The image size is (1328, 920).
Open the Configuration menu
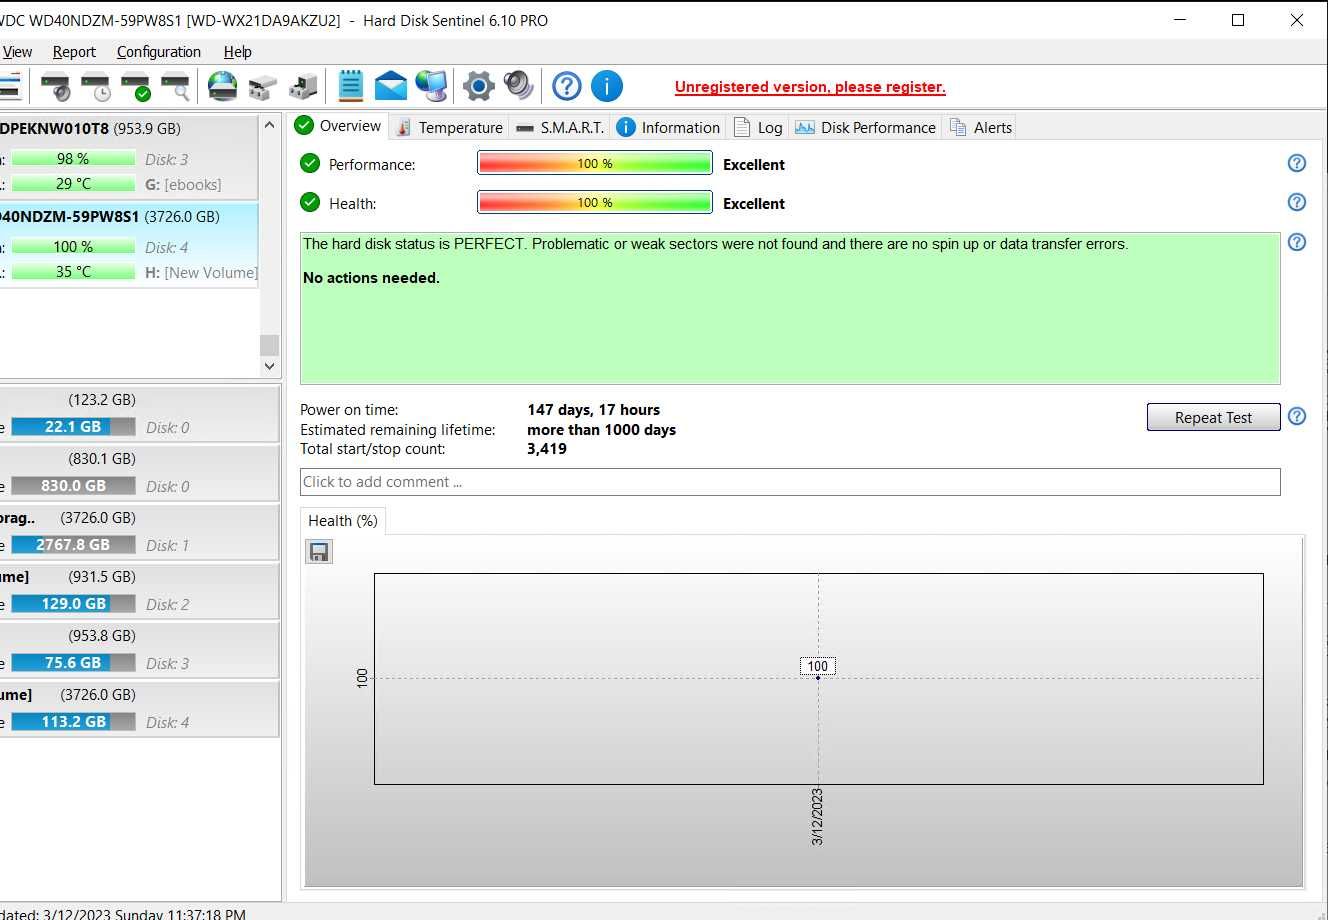pos(158,52)
